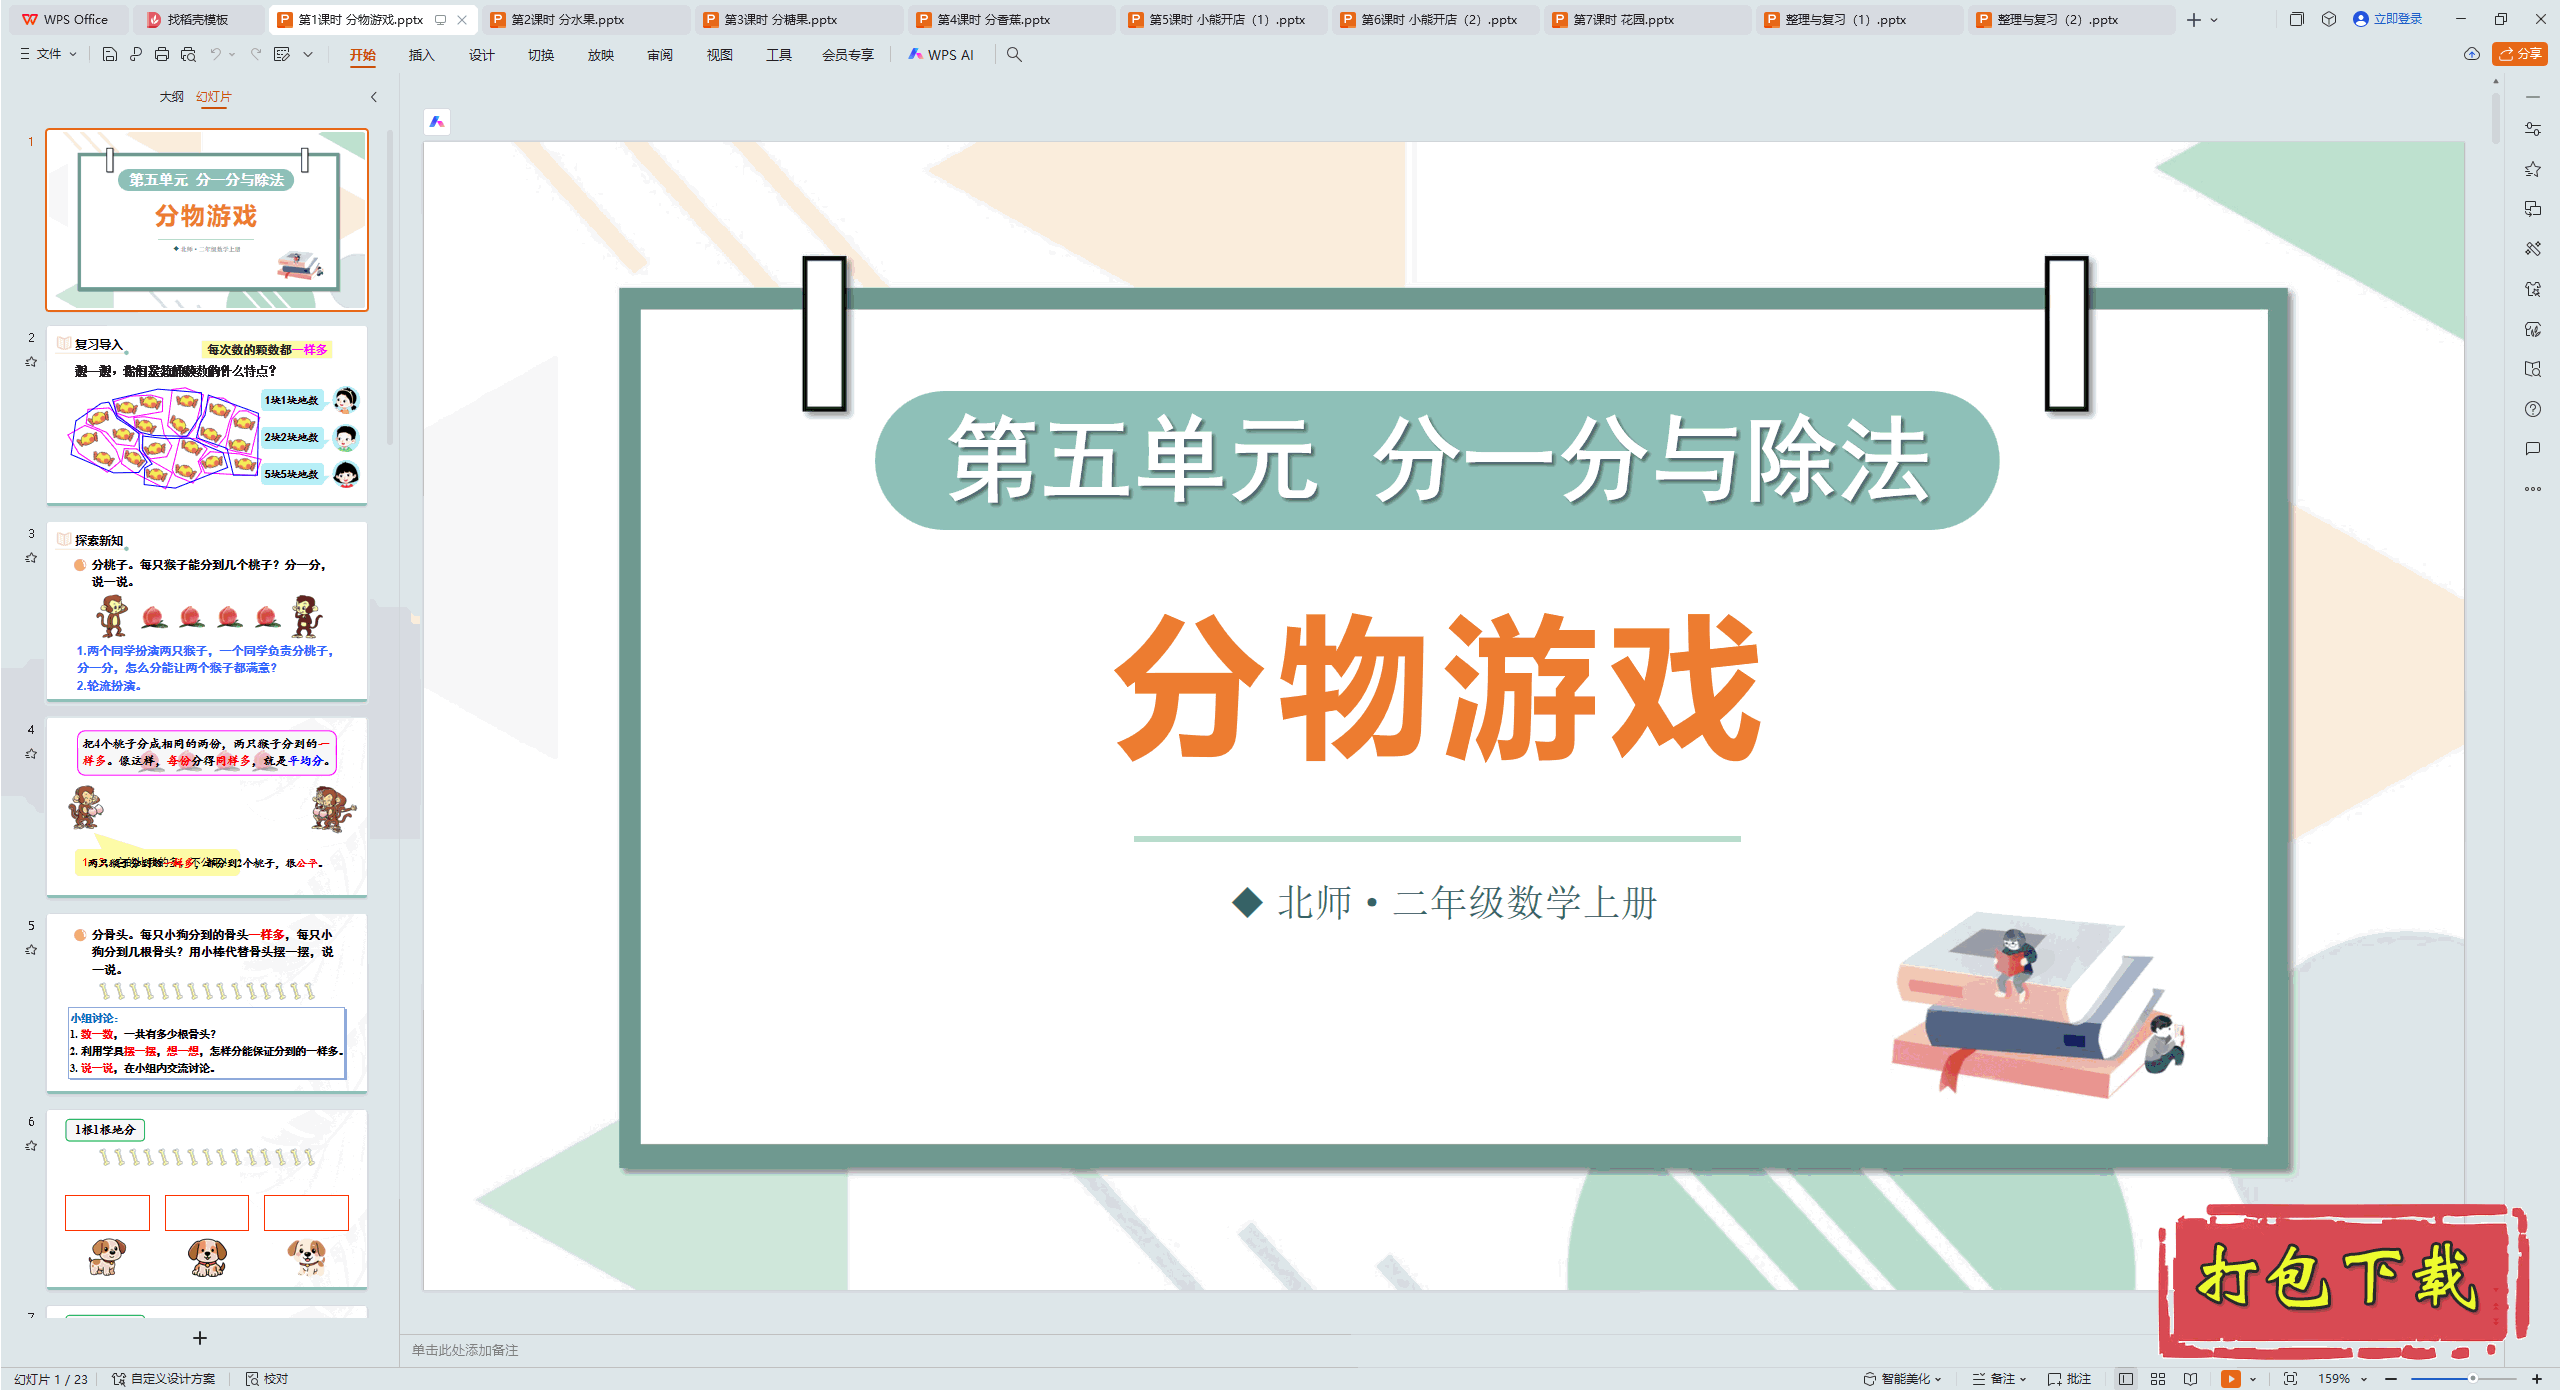Click the 分享 share button
Screen dimensions: 2560x1390
click(x=2520, y=55)
